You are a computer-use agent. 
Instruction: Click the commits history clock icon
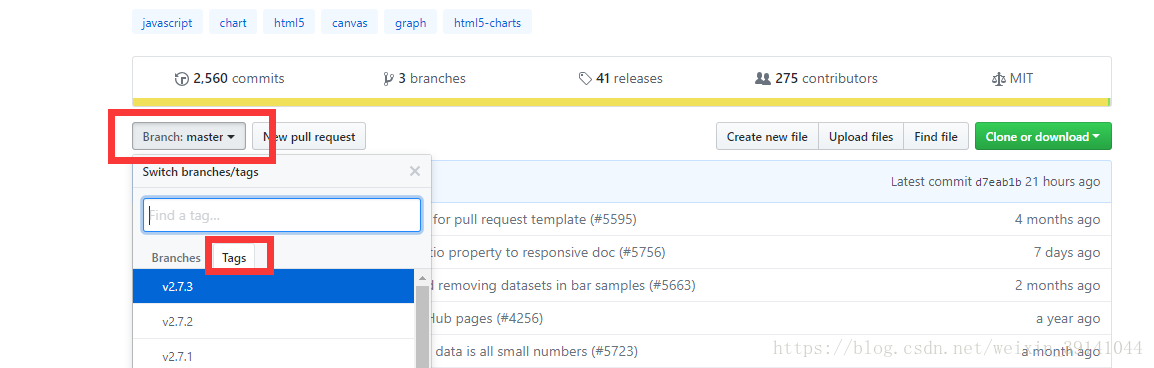click(x=181, y=79)
